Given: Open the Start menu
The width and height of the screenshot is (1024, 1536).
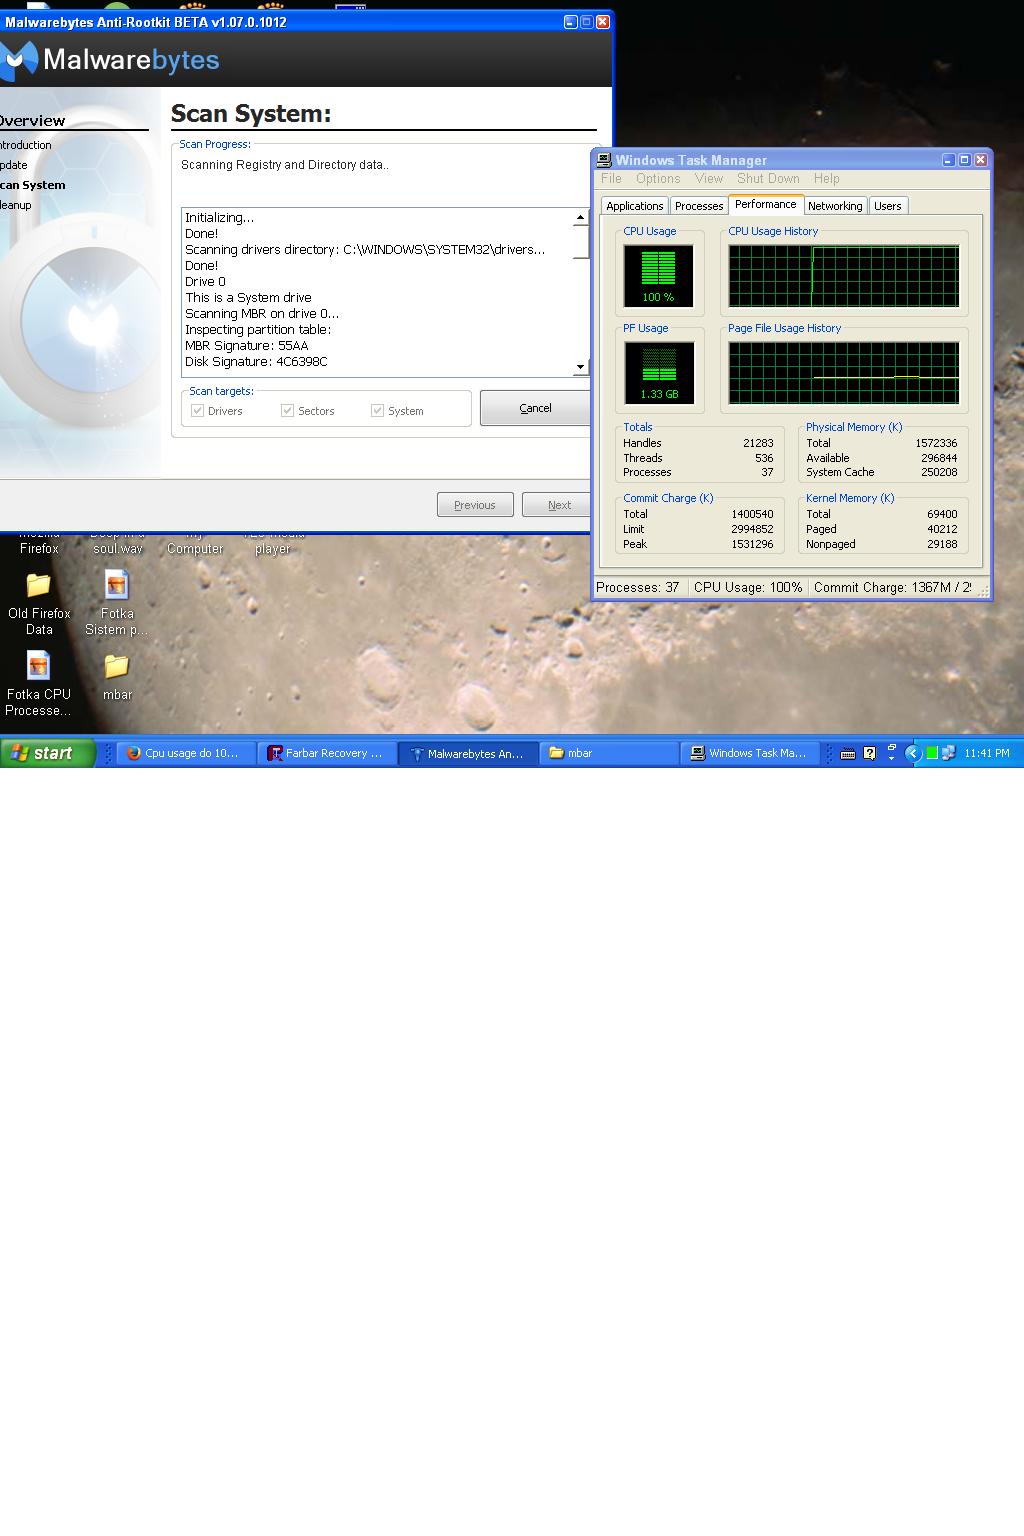Looking at the screenshot, I should (47, 753).
